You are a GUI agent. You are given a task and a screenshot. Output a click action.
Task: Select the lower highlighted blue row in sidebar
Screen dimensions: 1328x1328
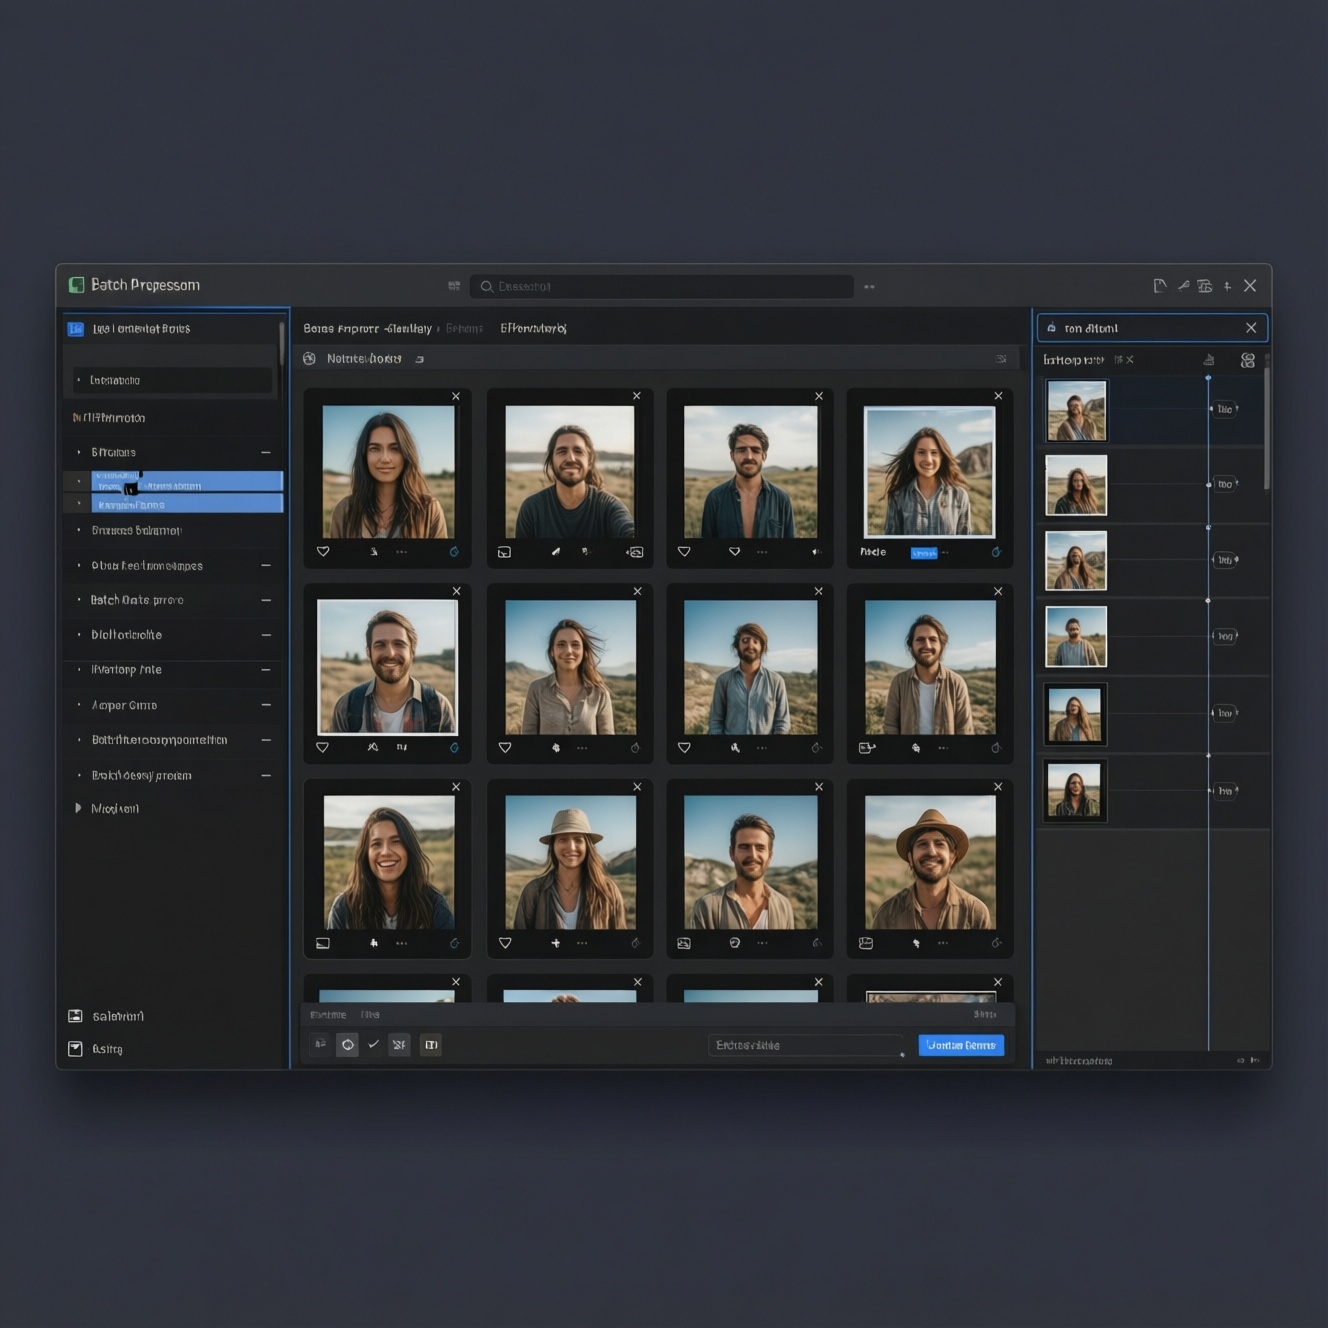coord(187,504)
